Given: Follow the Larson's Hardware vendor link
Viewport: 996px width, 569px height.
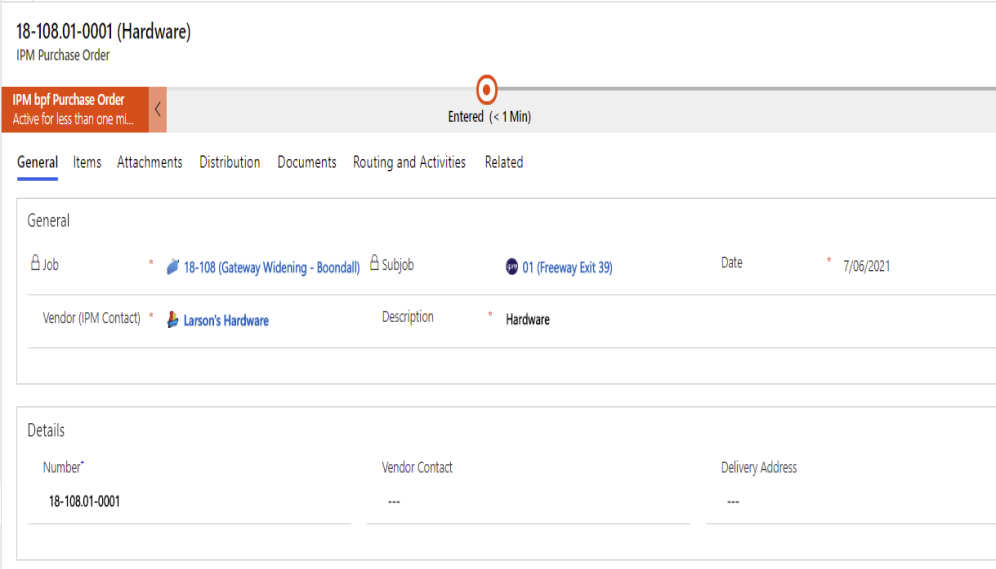Looking at the screenshot, I should point(226,321).
